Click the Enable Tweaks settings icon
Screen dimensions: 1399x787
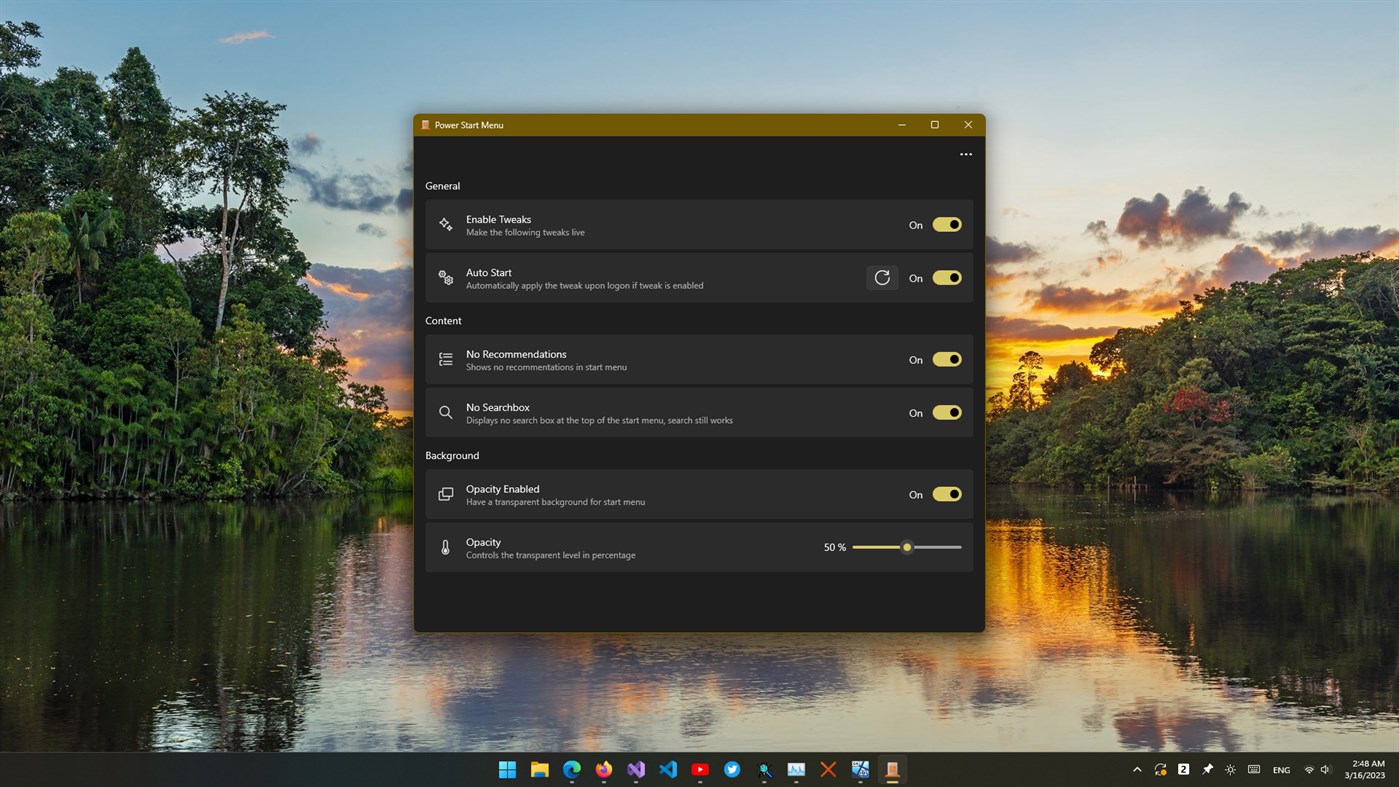445,225
